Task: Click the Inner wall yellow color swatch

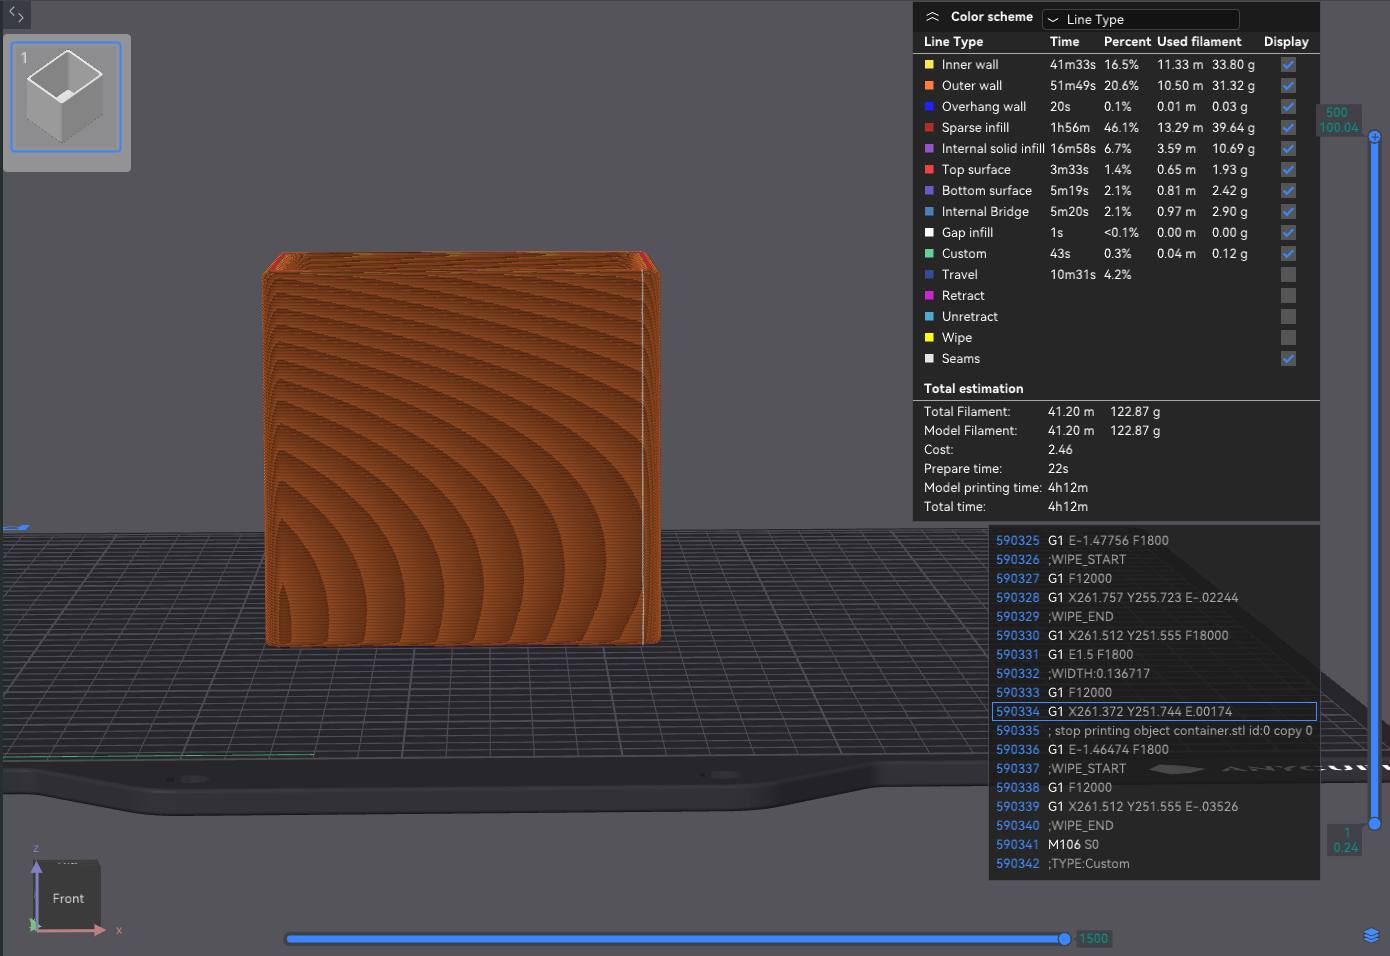Action: tap(929, 64)
